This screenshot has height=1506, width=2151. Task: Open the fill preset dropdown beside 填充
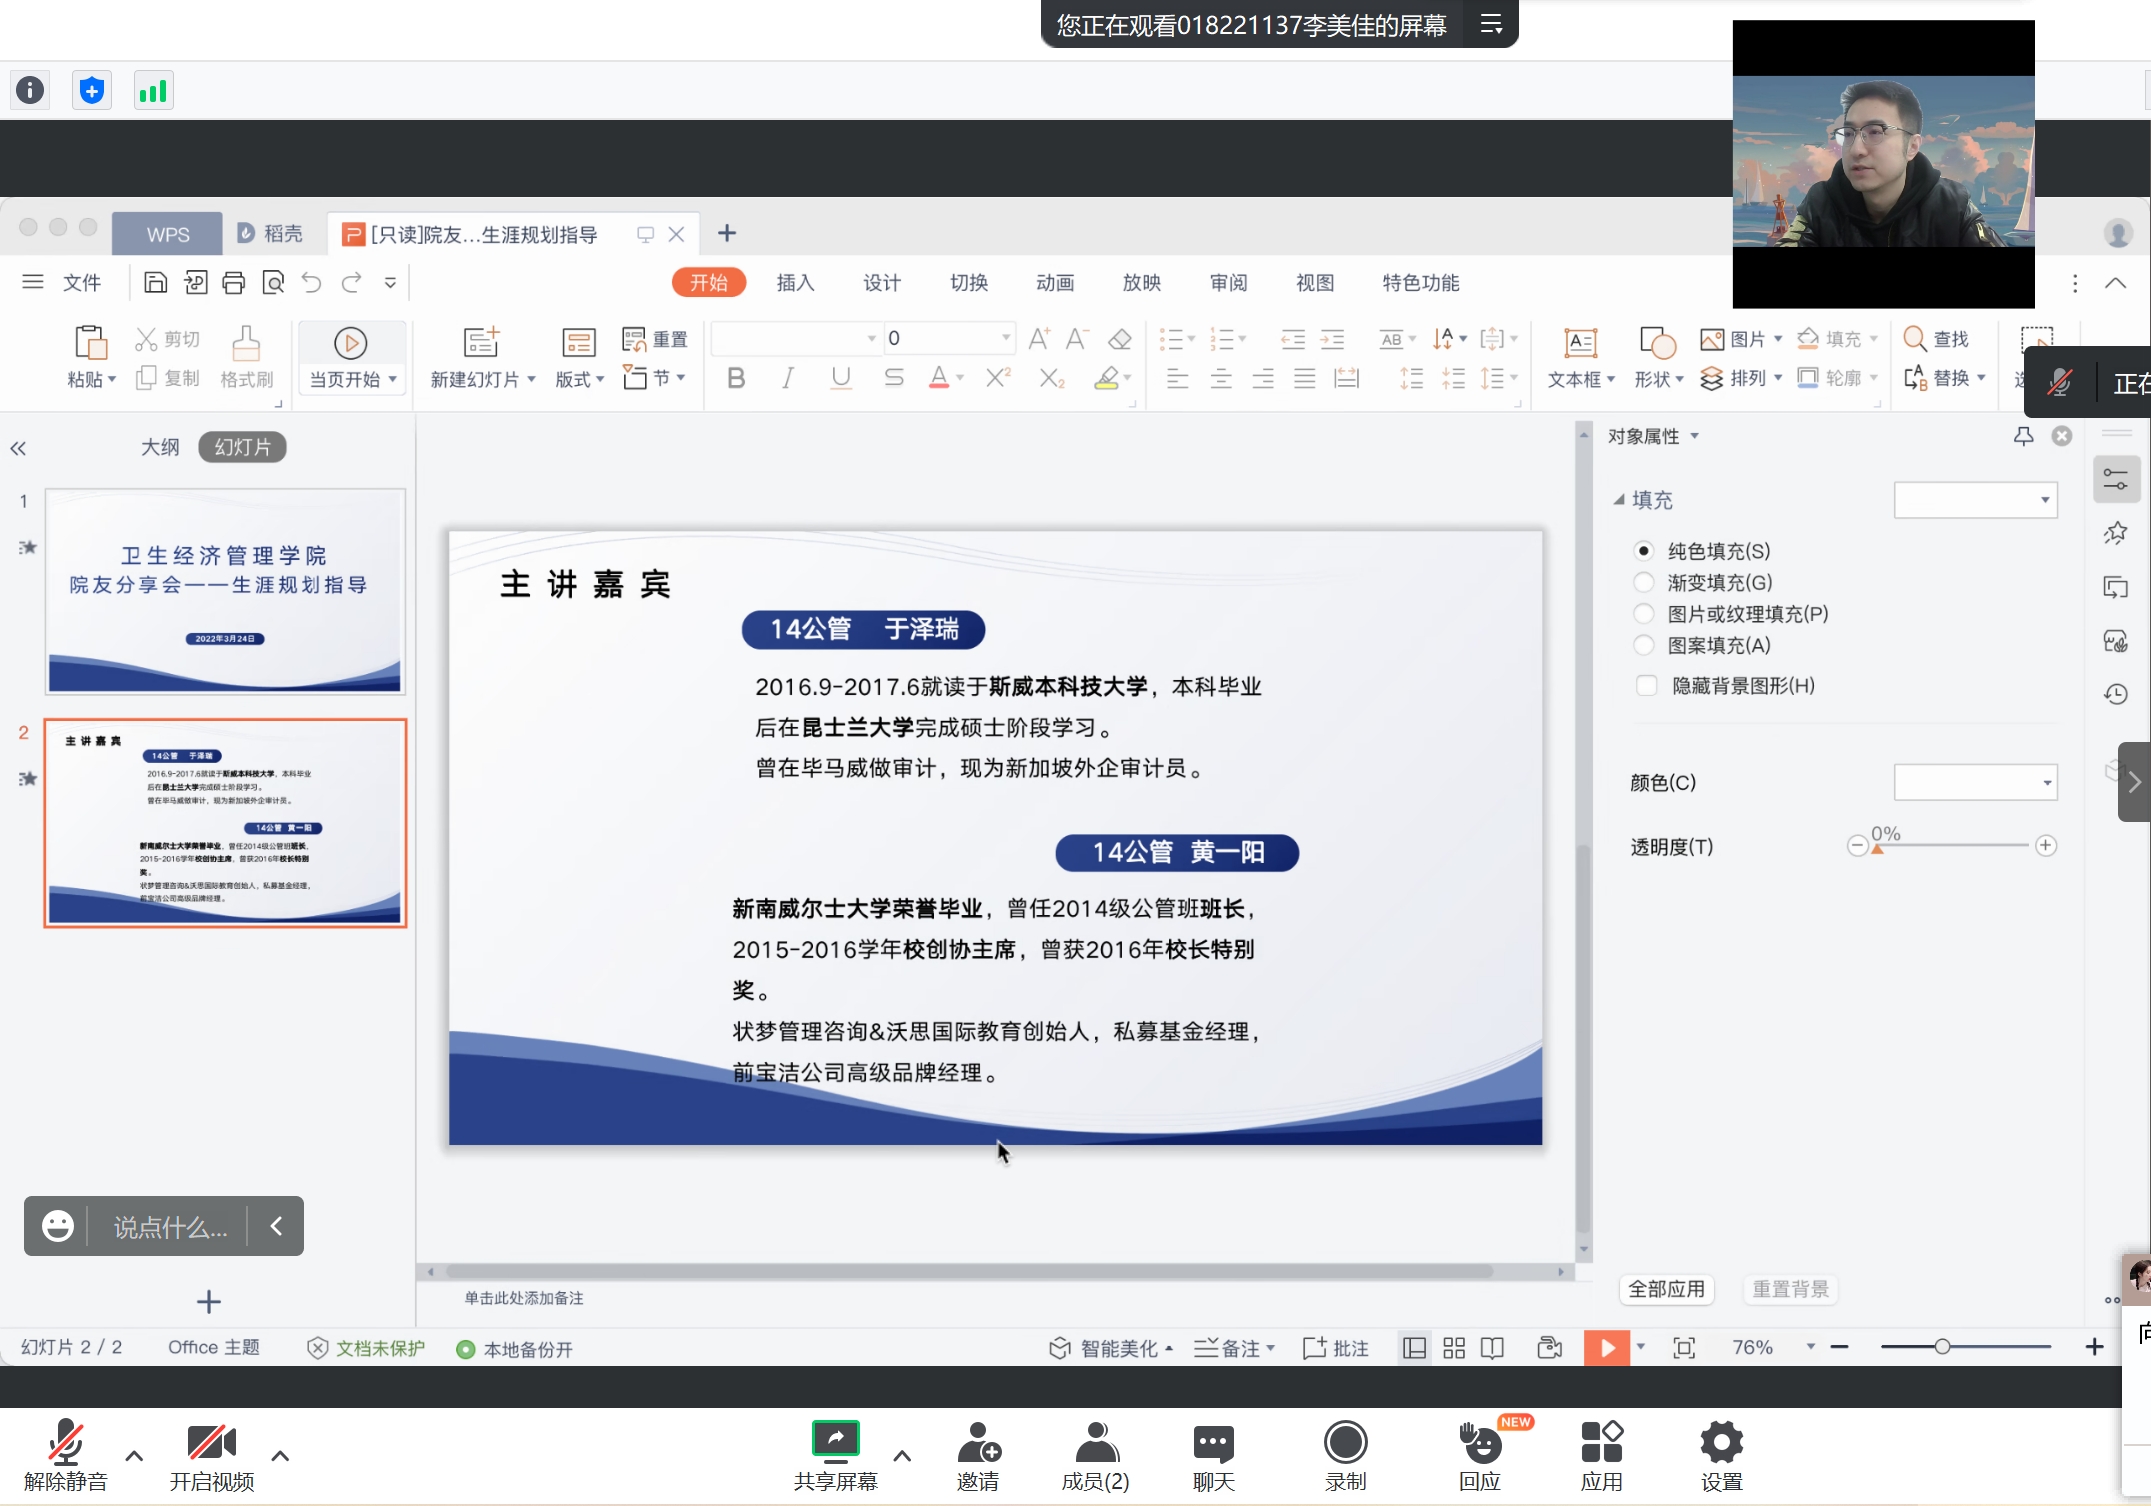point(1975,500)
